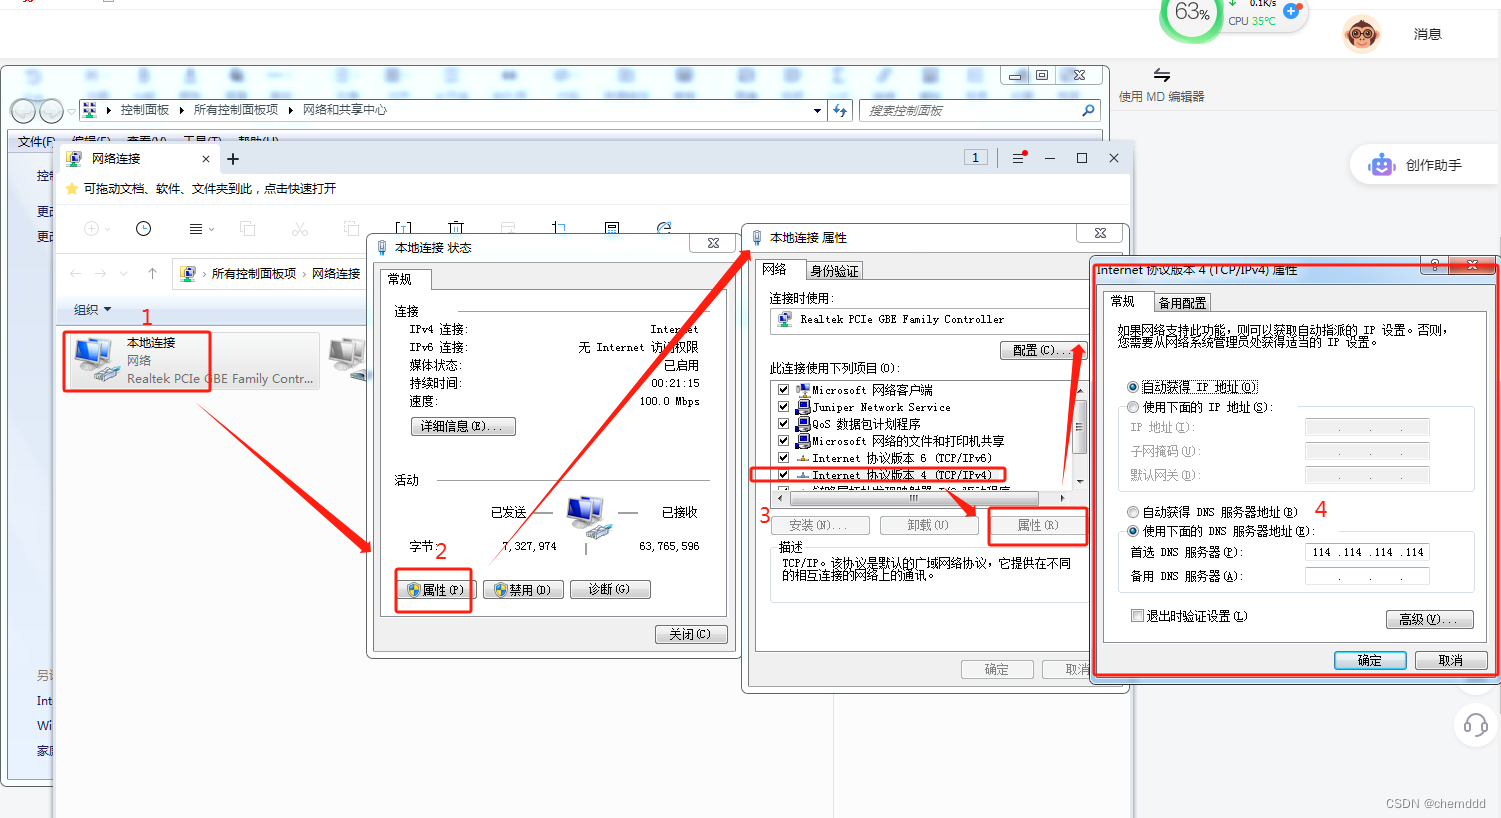The image size is (1501, 818).
Task: Toggle the QoS 数据包计划程序 checkbox
Action: pyautogui.click(x=783, y=423)
